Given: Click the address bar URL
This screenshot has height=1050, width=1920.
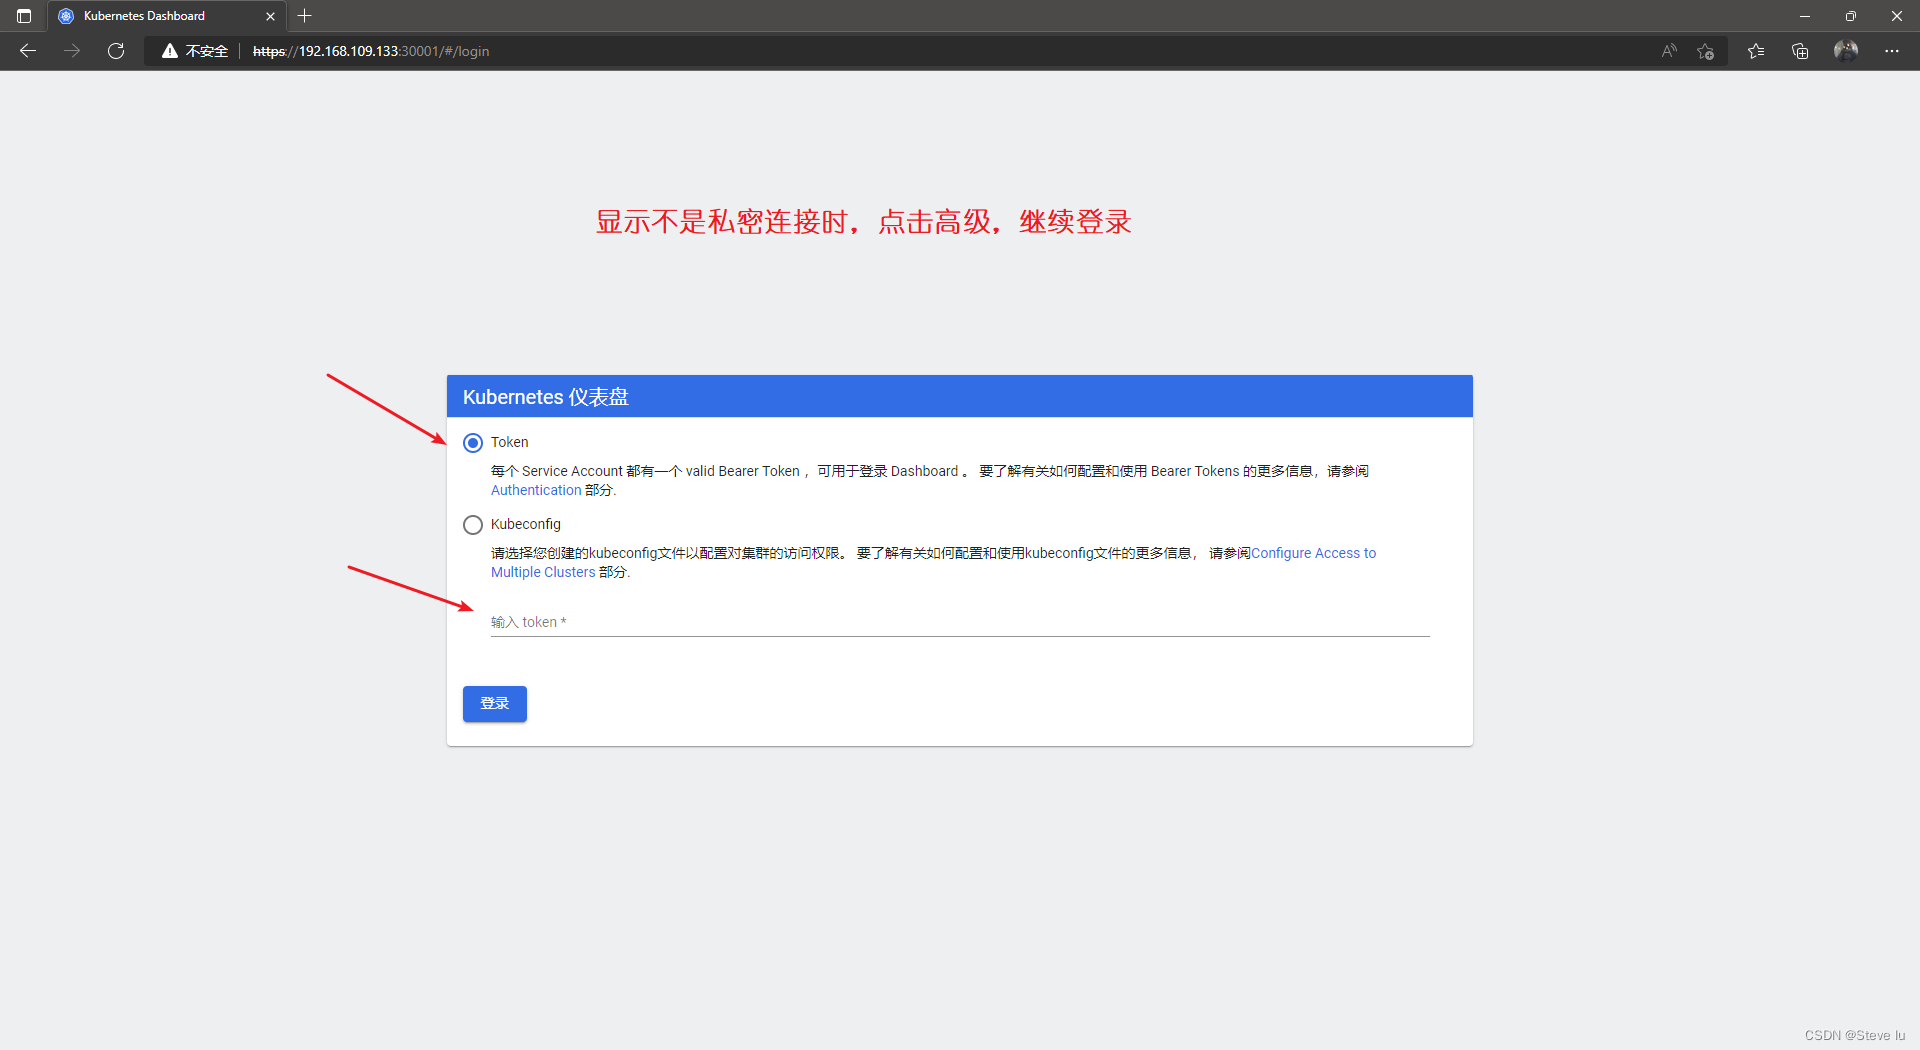Looking at the screenshot, I should pyautogui.click(x=371, y=51).
